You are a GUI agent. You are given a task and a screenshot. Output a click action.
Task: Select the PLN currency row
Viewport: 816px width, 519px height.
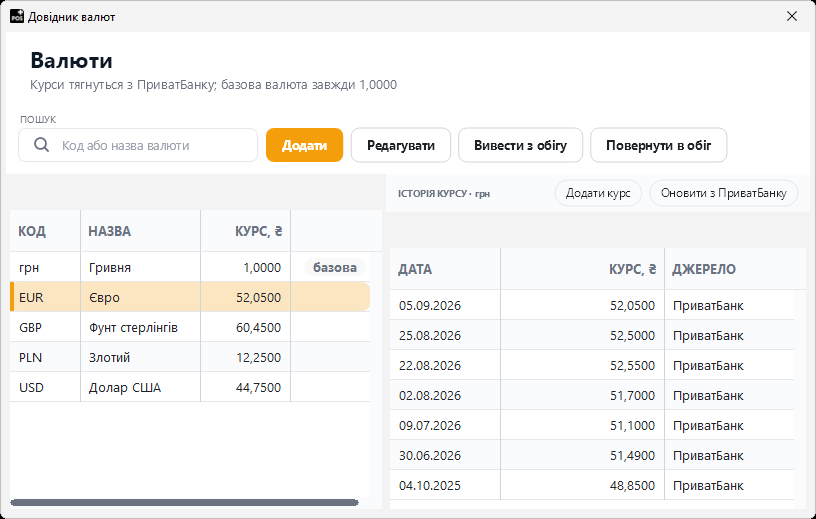tap(190, 358)
